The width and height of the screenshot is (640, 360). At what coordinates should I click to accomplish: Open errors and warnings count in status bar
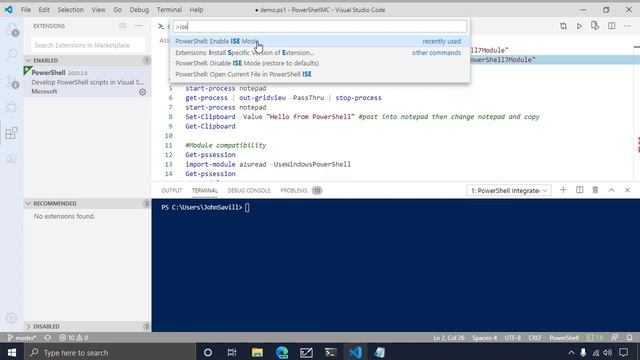73,338
